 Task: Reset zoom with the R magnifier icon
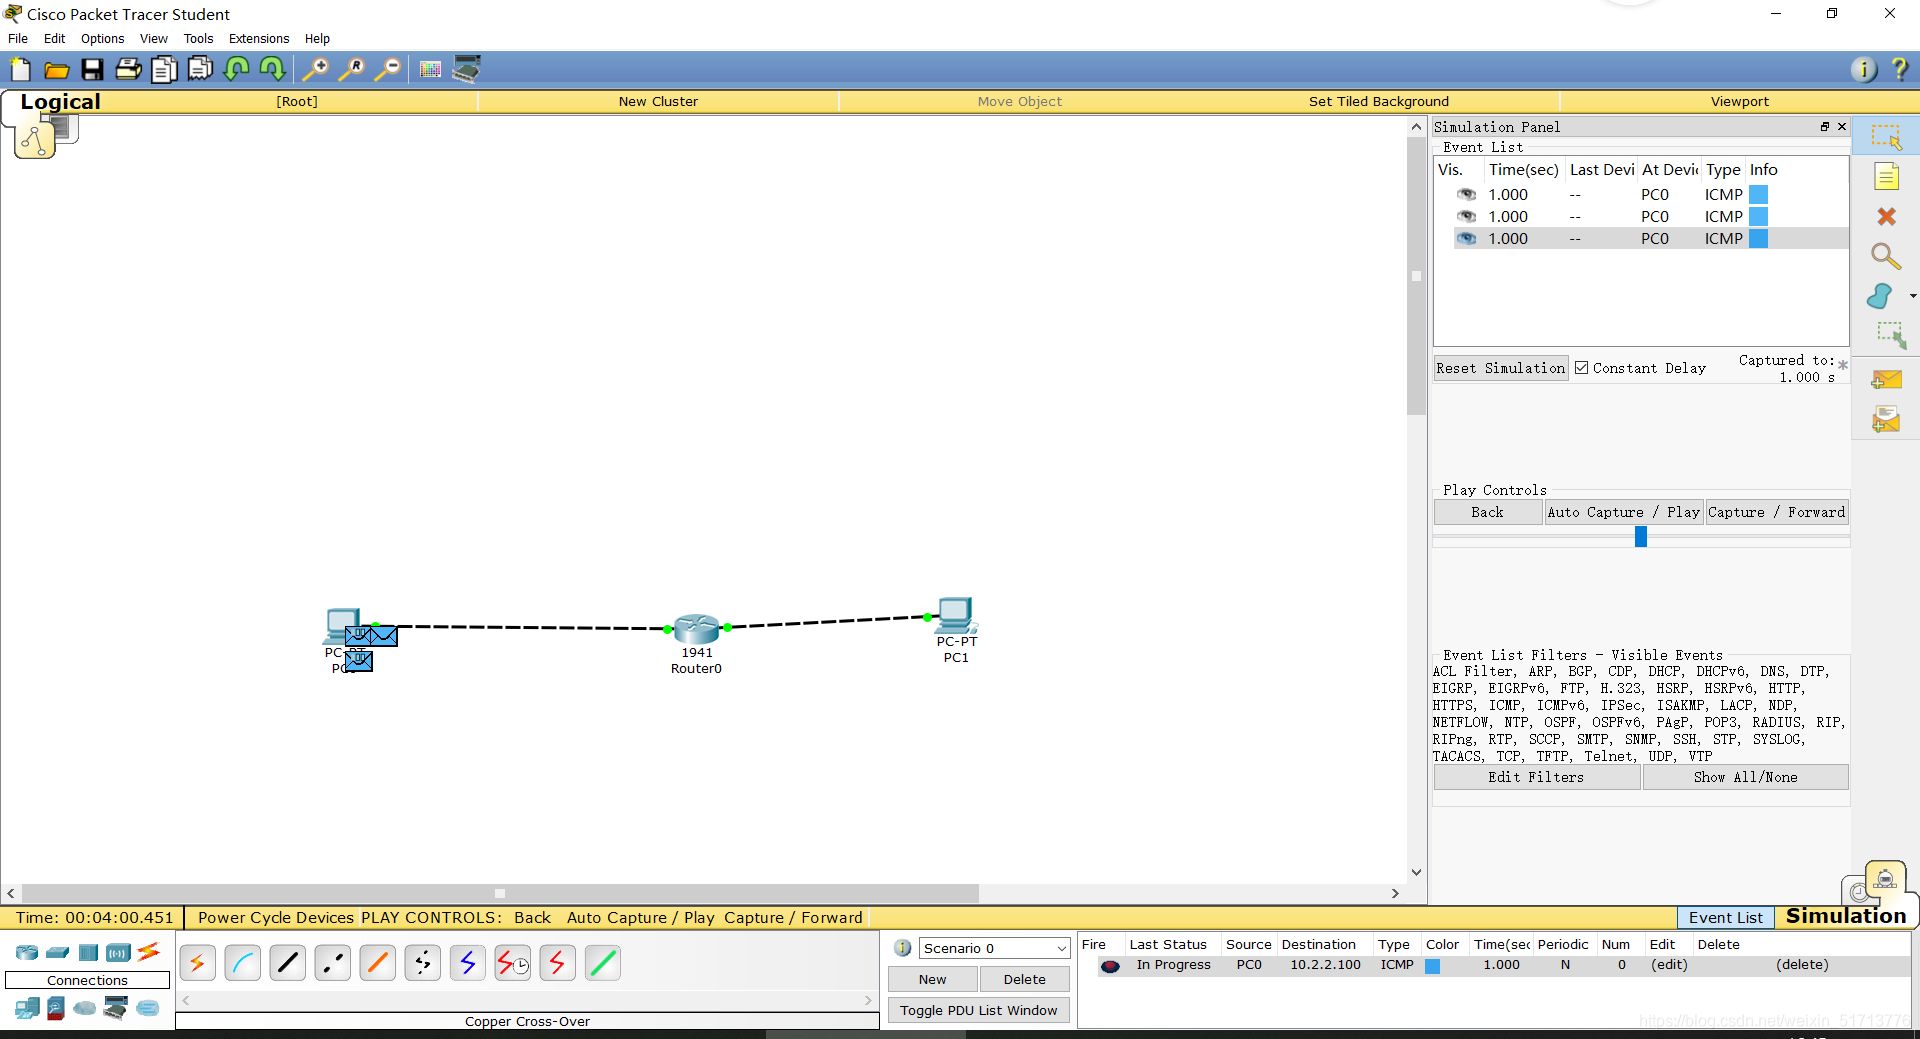click(x=352, y=69)
